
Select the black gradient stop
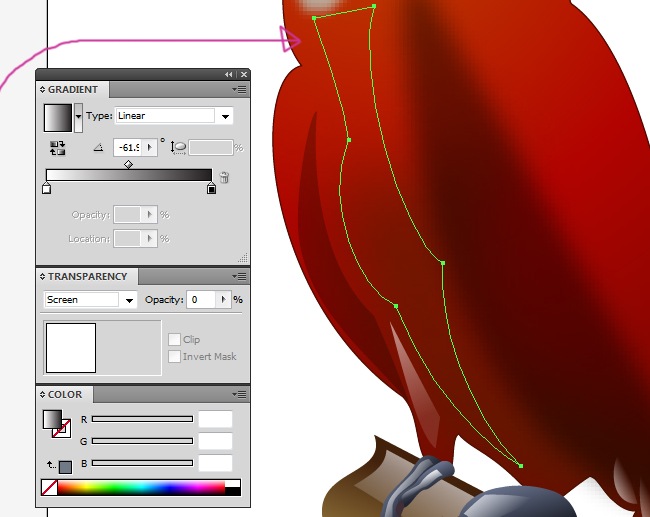pyautogui.click(x=211, y=188)
